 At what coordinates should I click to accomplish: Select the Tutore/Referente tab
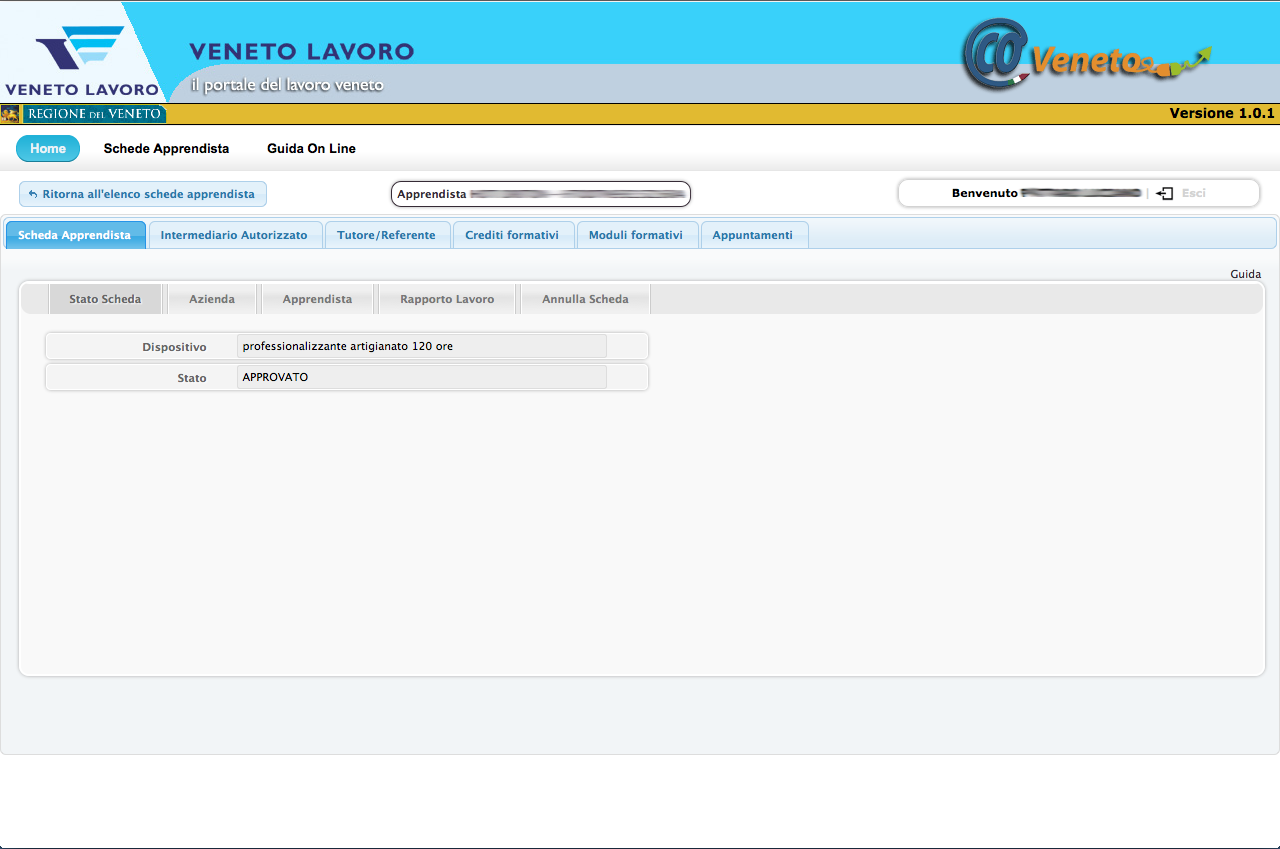(x=386, y=235)
